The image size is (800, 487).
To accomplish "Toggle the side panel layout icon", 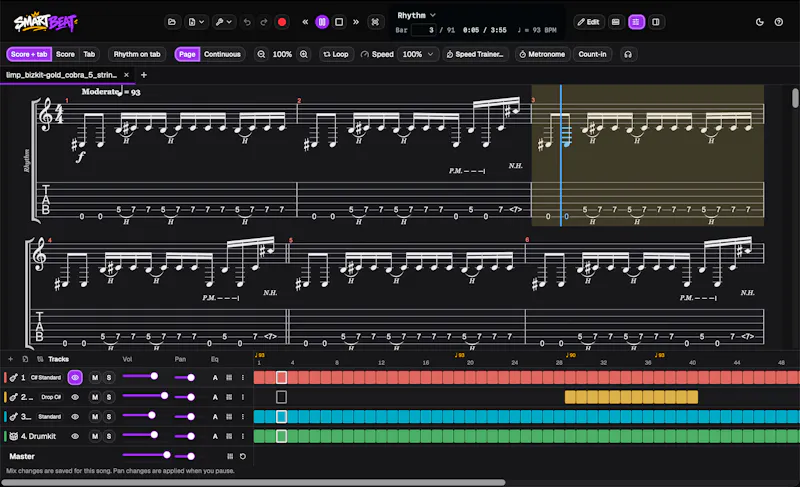I will [x=656, y=22].
